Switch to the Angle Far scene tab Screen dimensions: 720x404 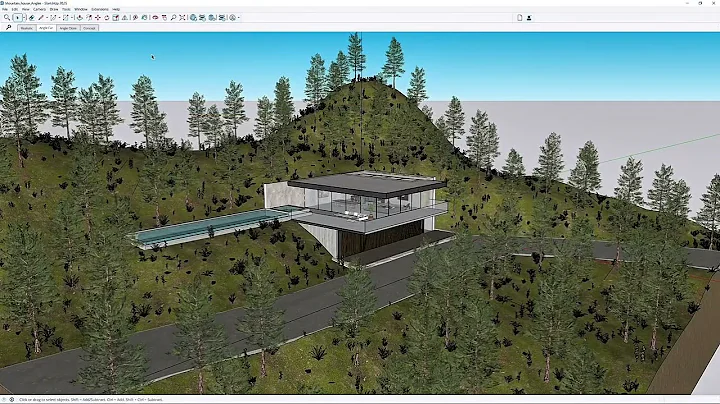(46, 28)
